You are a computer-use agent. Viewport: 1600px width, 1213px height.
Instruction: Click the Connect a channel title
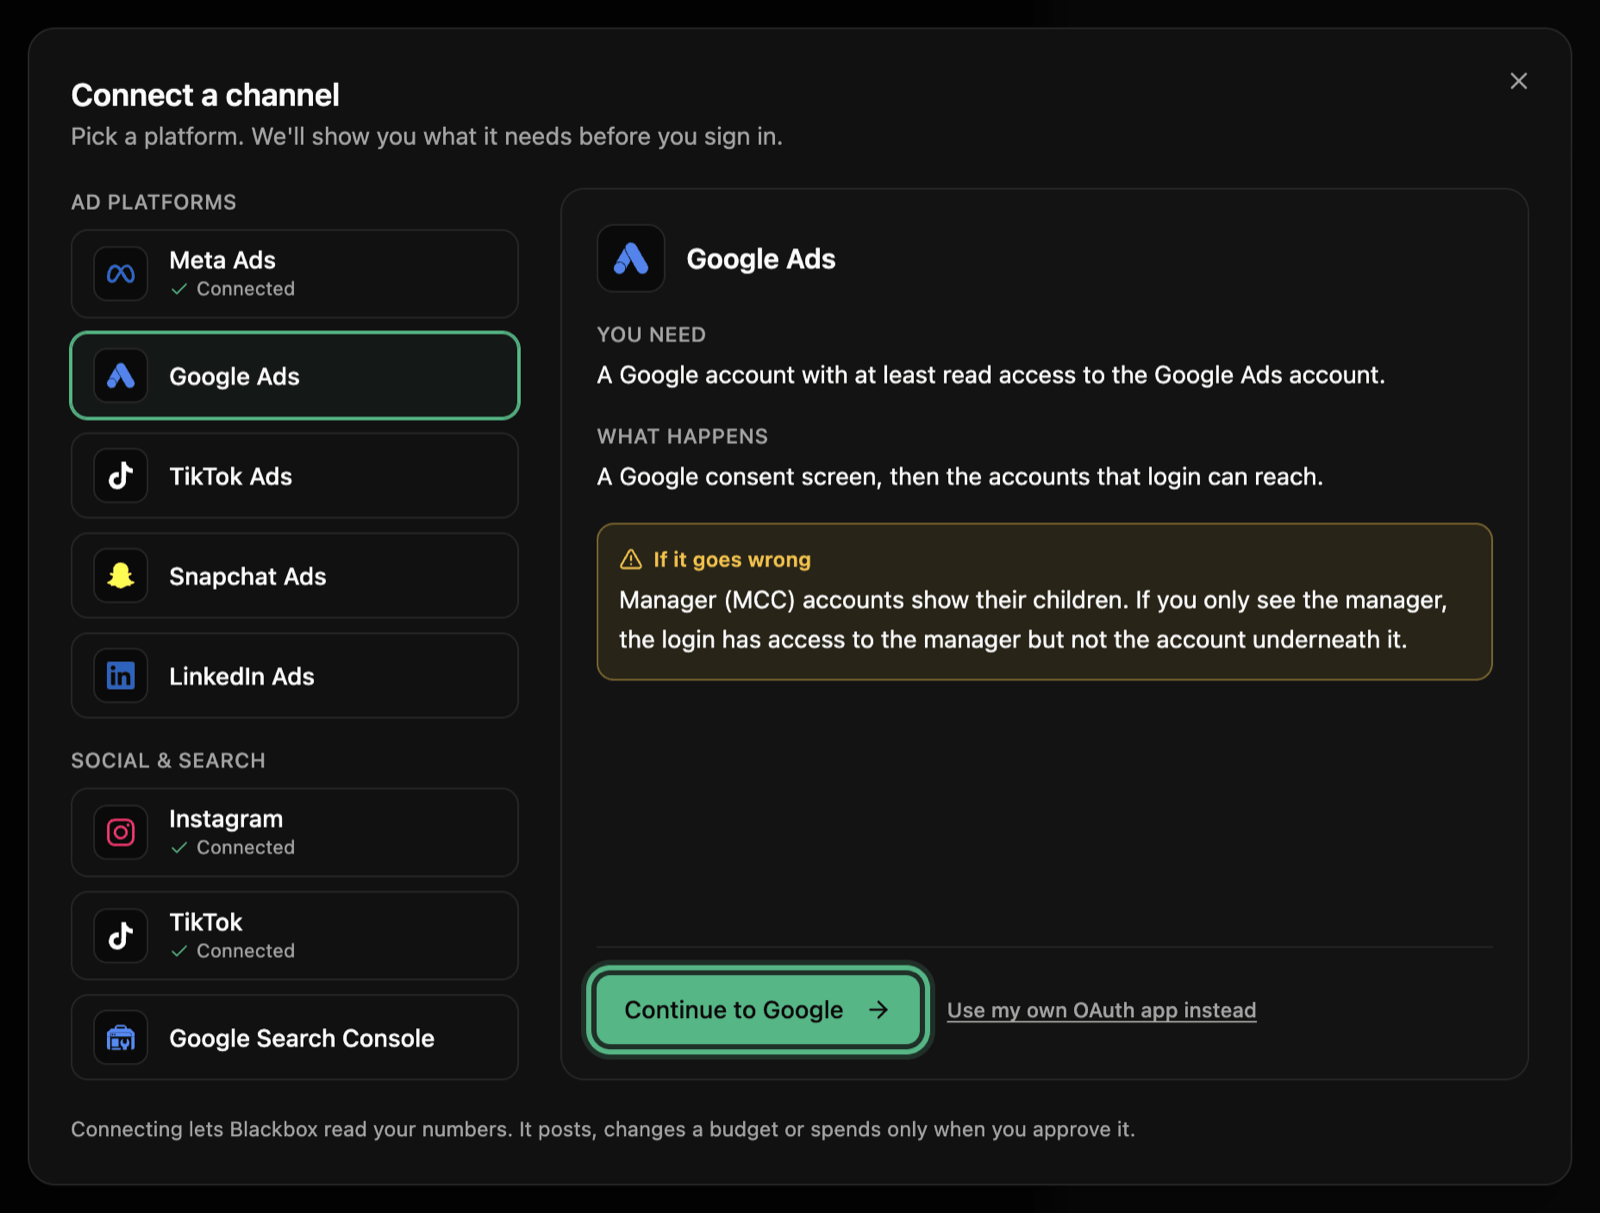205,95
